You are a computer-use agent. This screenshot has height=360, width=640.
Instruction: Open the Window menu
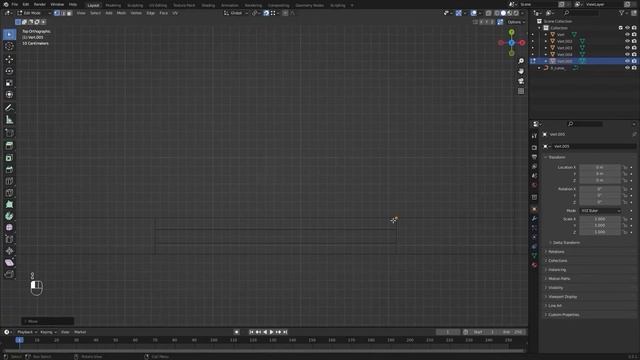coord(57,4)
